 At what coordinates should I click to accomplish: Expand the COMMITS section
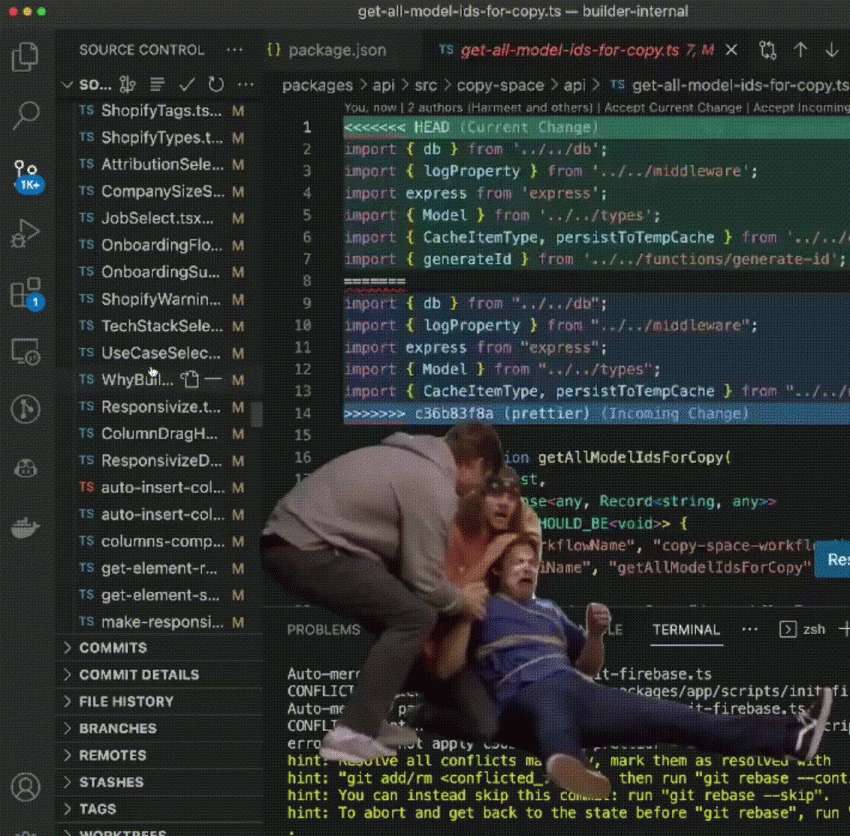pyautogui.click(x=112, y=648)
